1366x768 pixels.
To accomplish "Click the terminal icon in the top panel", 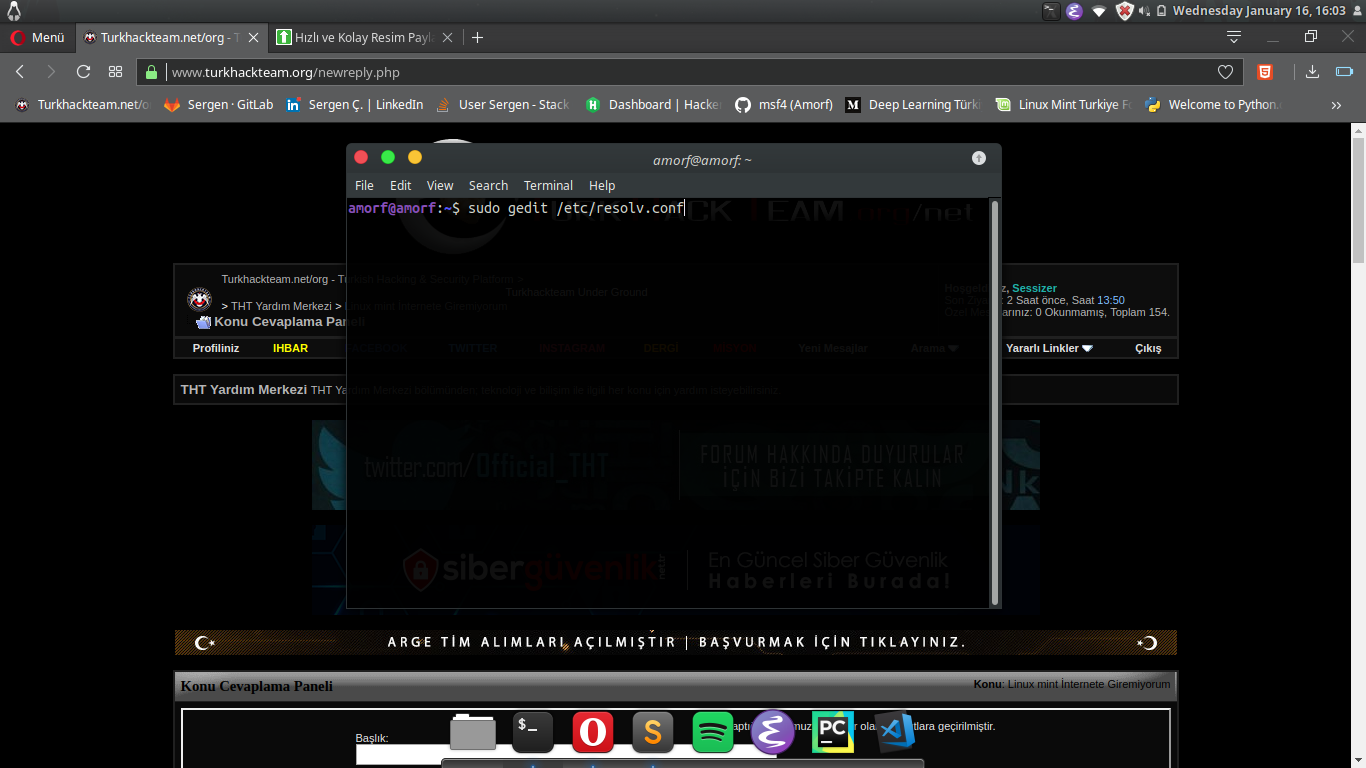I will (1050, 11).
